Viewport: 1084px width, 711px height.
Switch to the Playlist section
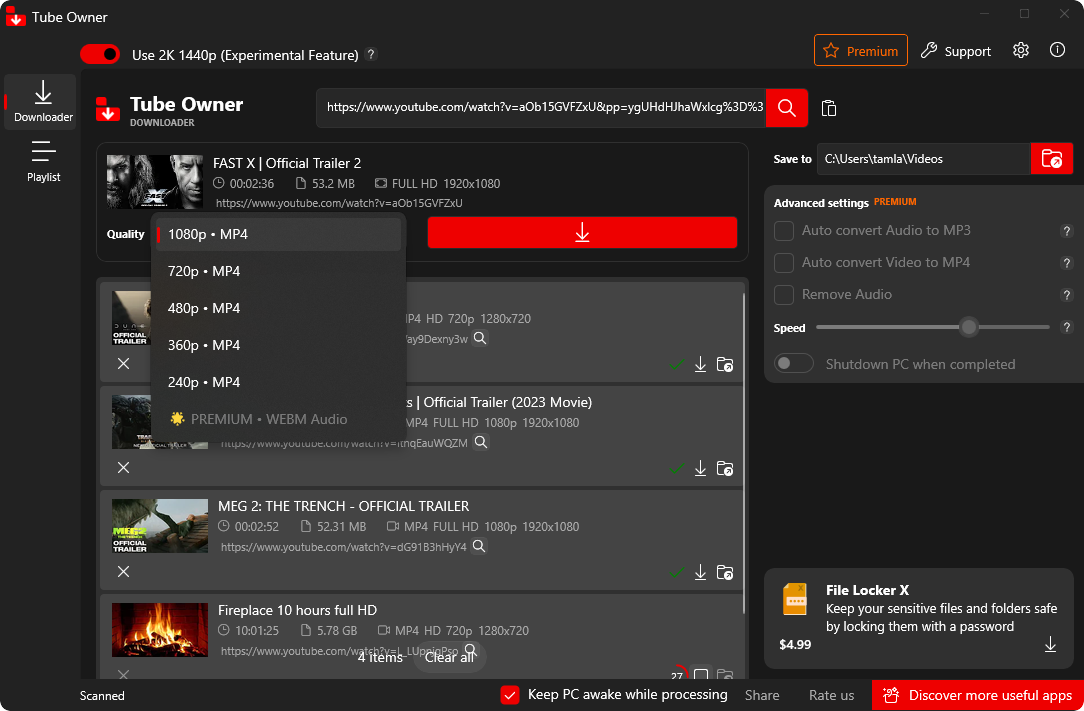click(x=44, y=161)
